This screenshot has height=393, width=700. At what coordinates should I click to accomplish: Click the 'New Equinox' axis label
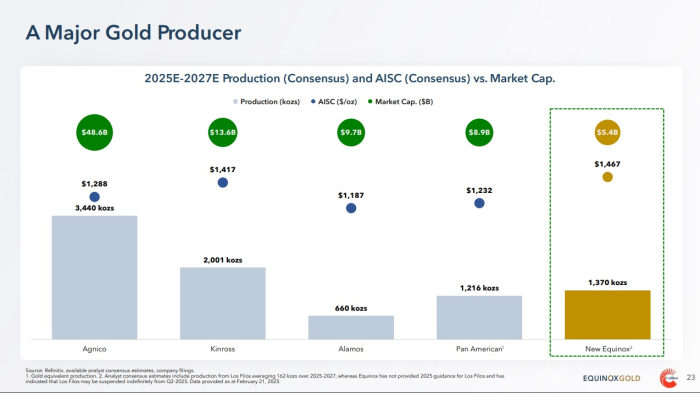608,349
